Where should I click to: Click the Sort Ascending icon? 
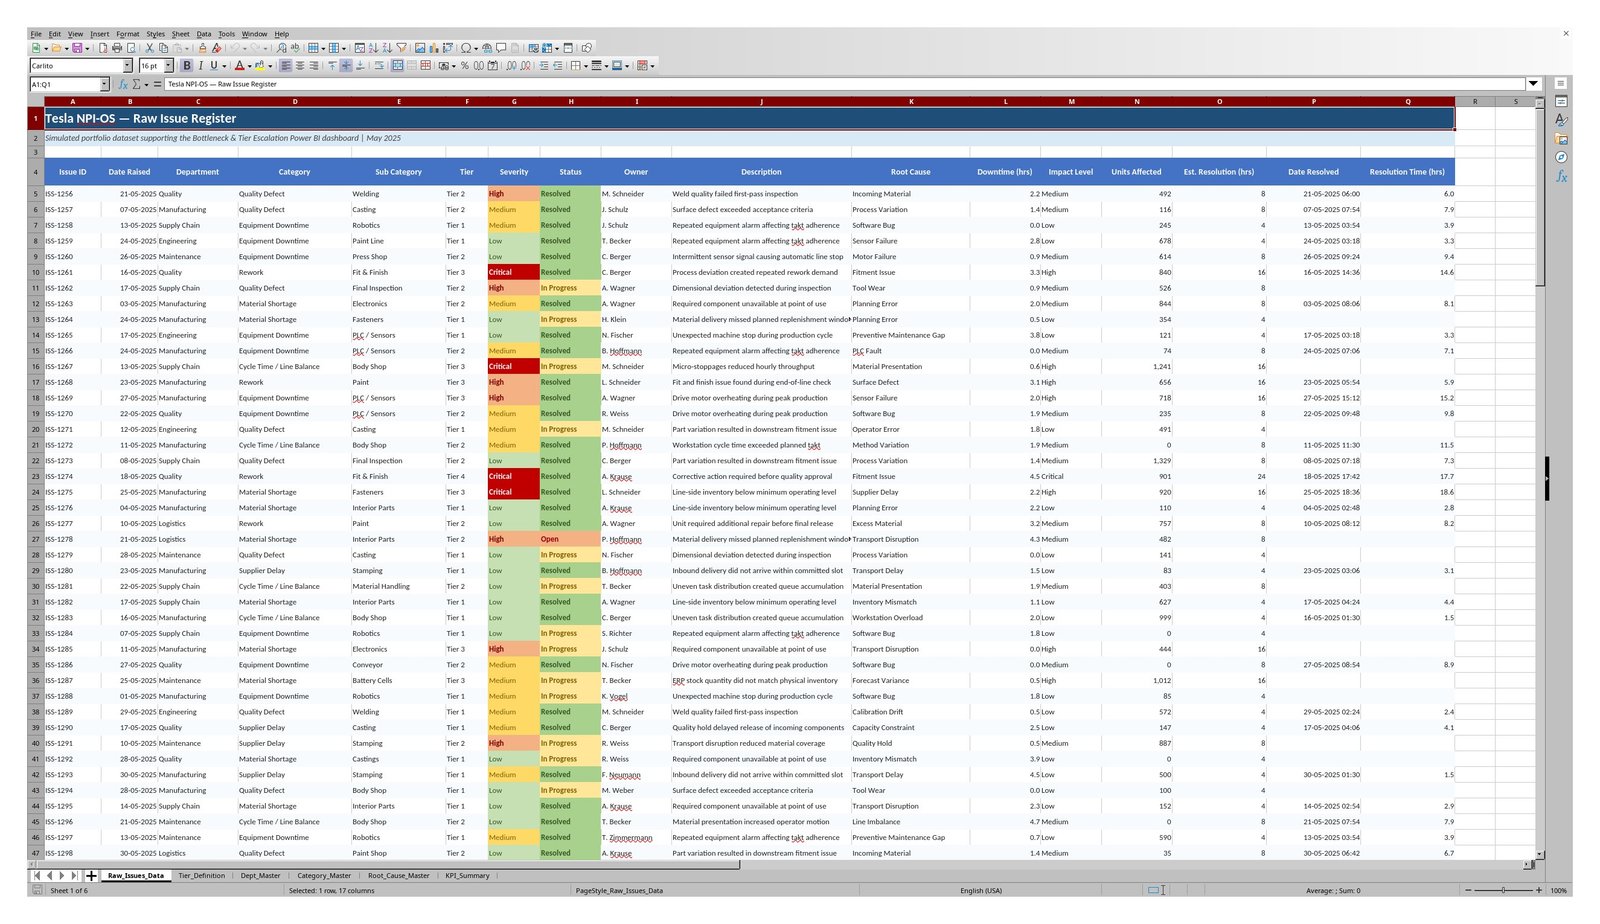(x=373, y=48)
